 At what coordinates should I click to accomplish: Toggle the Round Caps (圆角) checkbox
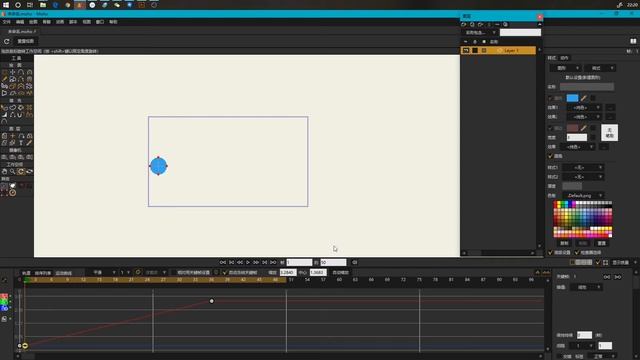(550, 156)
